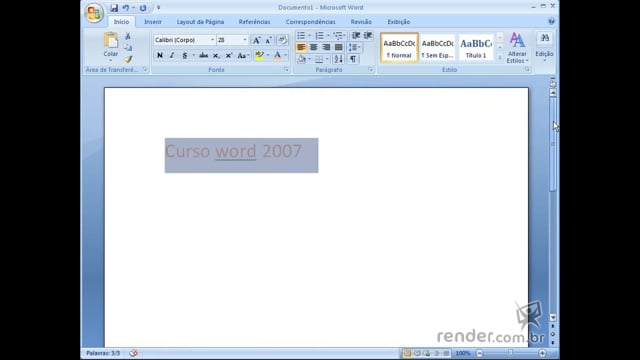Clear formatting with the eraser icon
Viewport: 640px width, 360px height.
[282, 40]
